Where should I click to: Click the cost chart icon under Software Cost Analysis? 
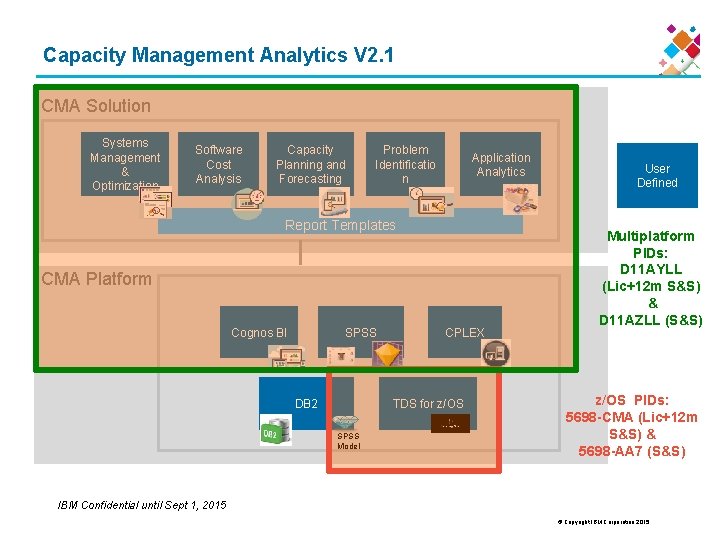coord(248,202)
